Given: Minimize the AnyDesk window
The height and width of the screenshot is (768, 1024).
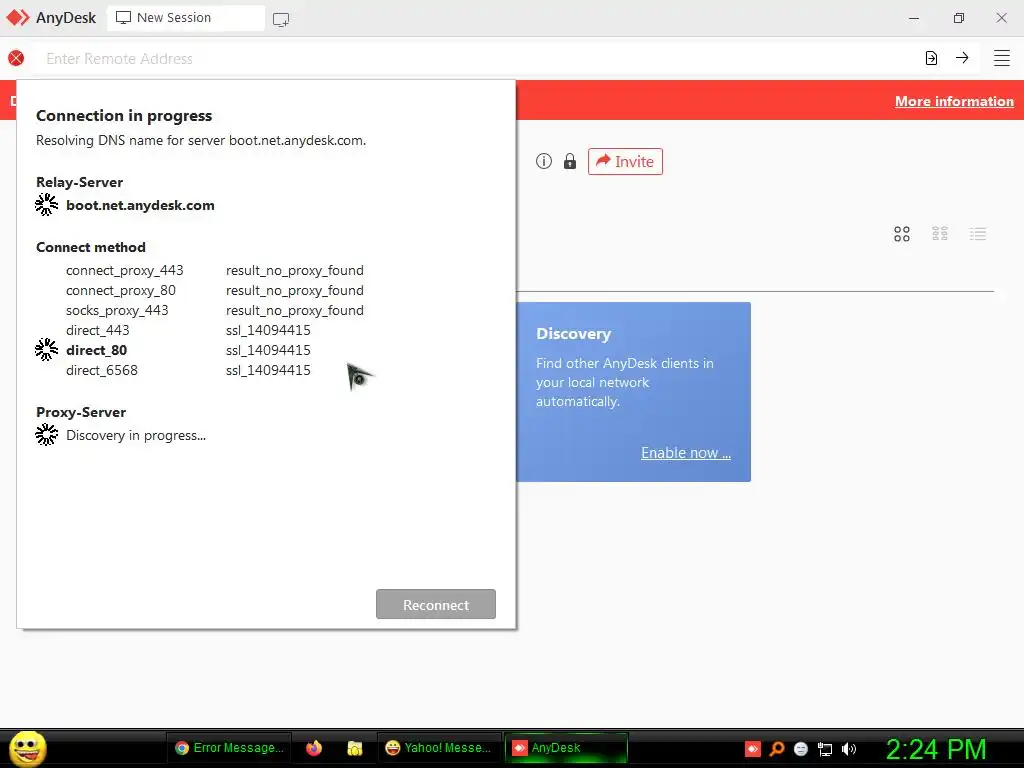Looking at the screenshot, I should coord(914,18).
